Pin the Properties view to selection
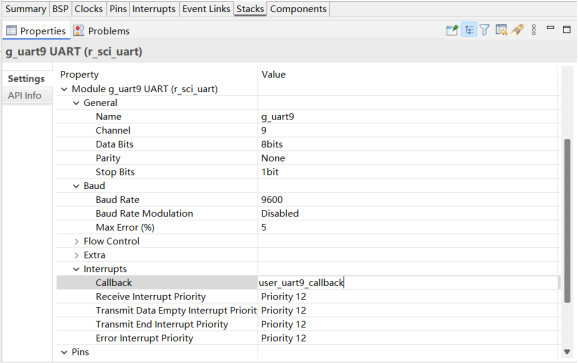Viewport: 578px width, 363px height. (x=452, y=30)
